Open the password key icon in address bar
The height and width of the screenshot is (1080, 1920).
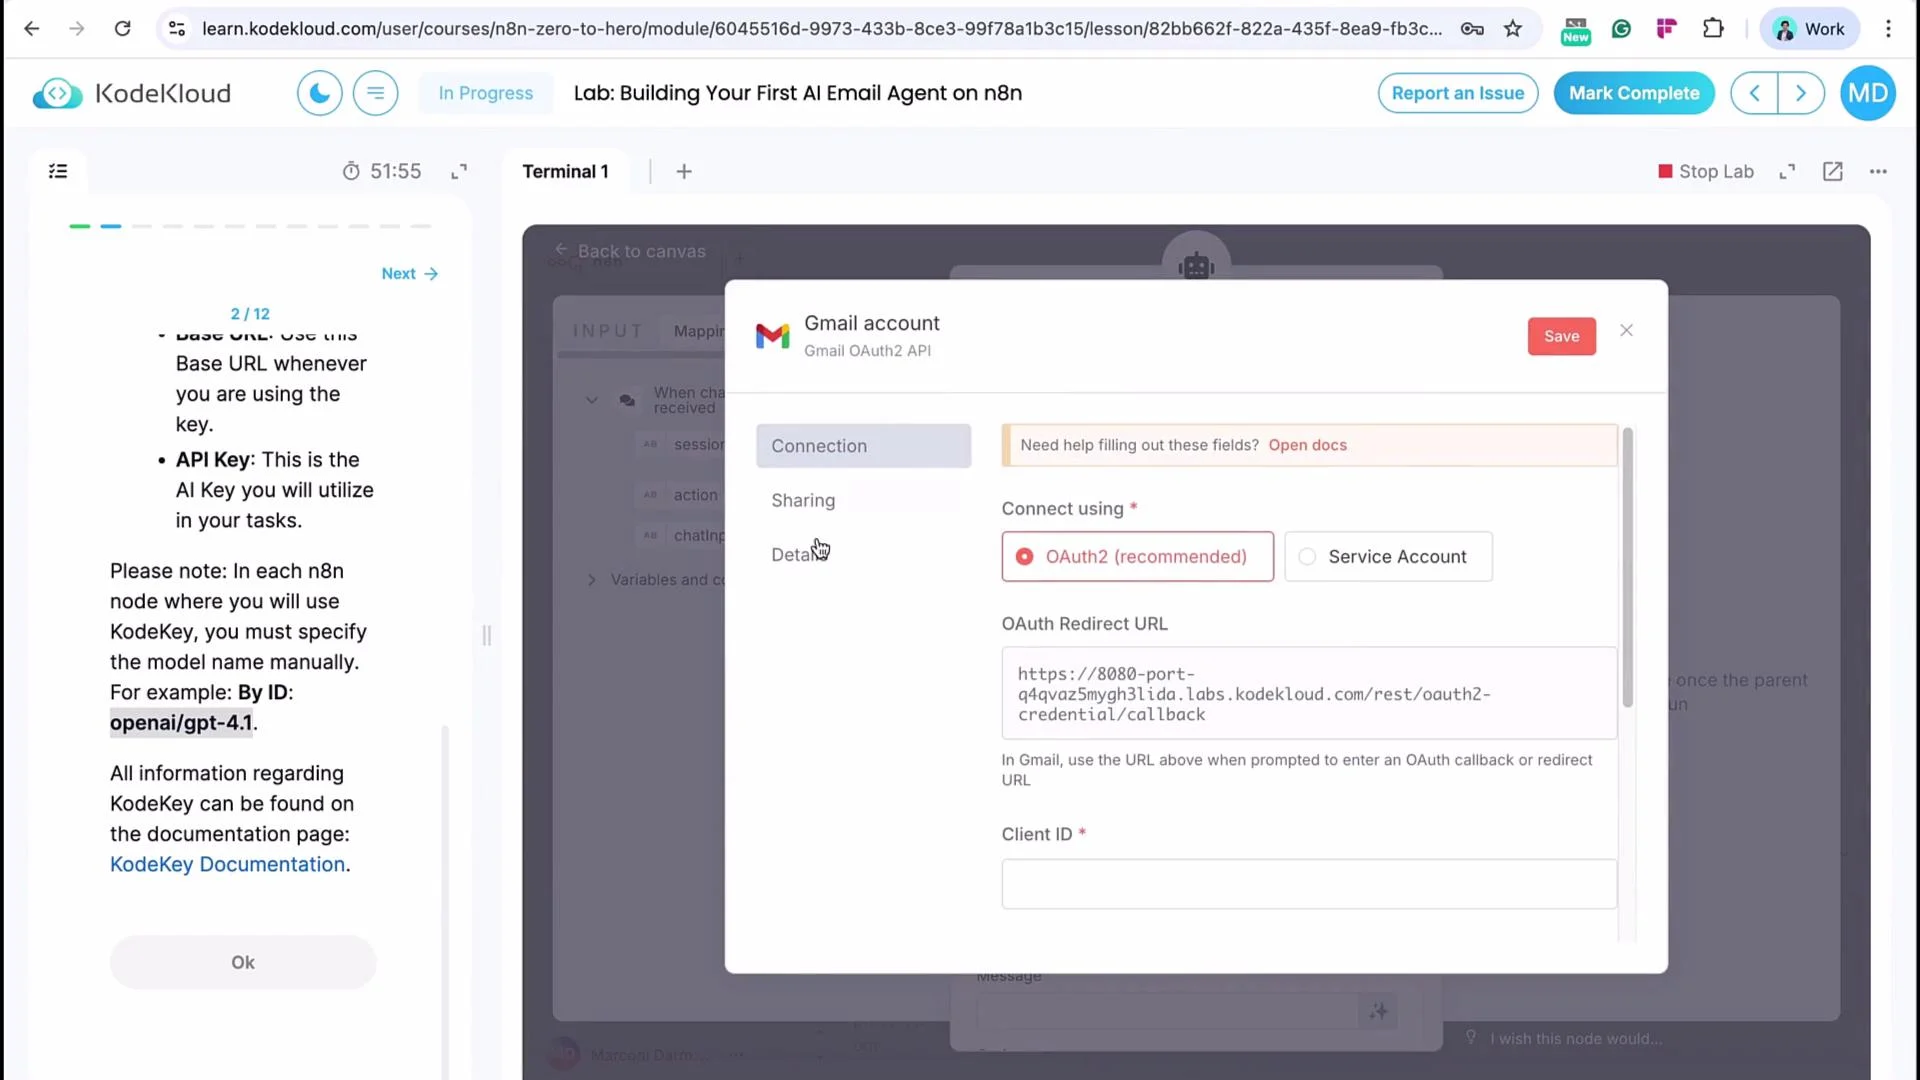(1472, 29)
